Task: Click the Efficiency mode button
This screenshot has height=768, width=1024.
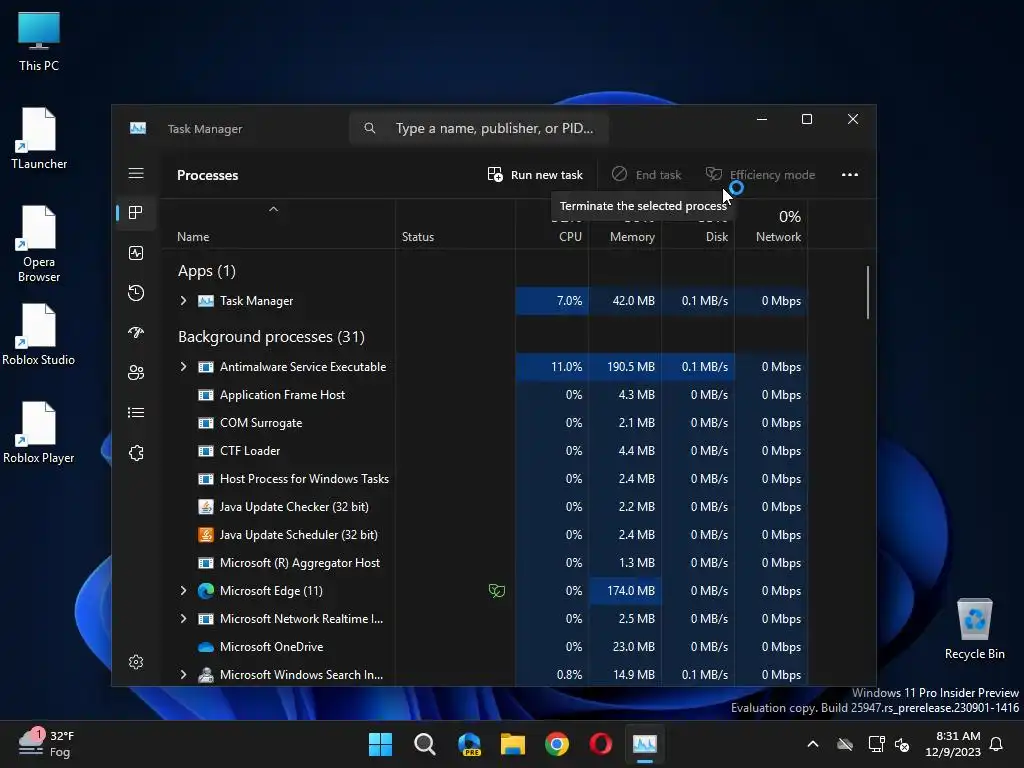Action: tap(761, 175)
